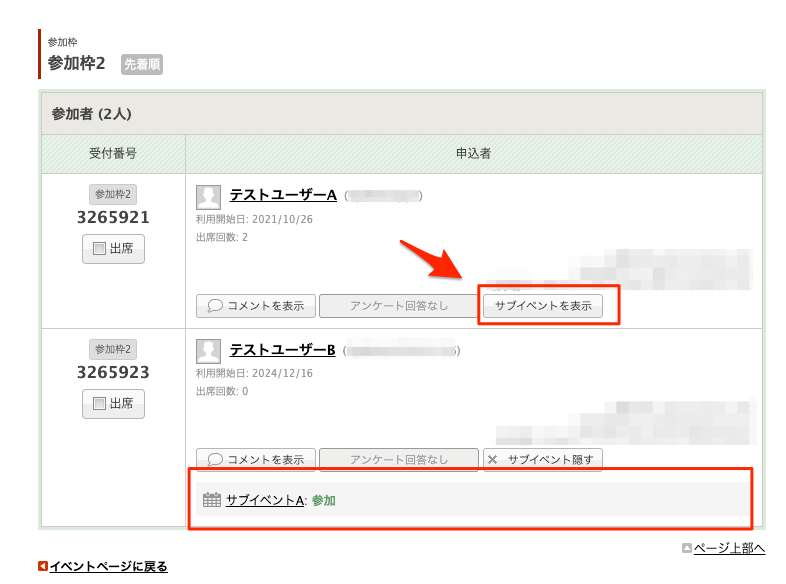Screen dimensions: 786x584
Task: Click アンケート回答なし in テストユーザーA's row
Action: [398, 306]
